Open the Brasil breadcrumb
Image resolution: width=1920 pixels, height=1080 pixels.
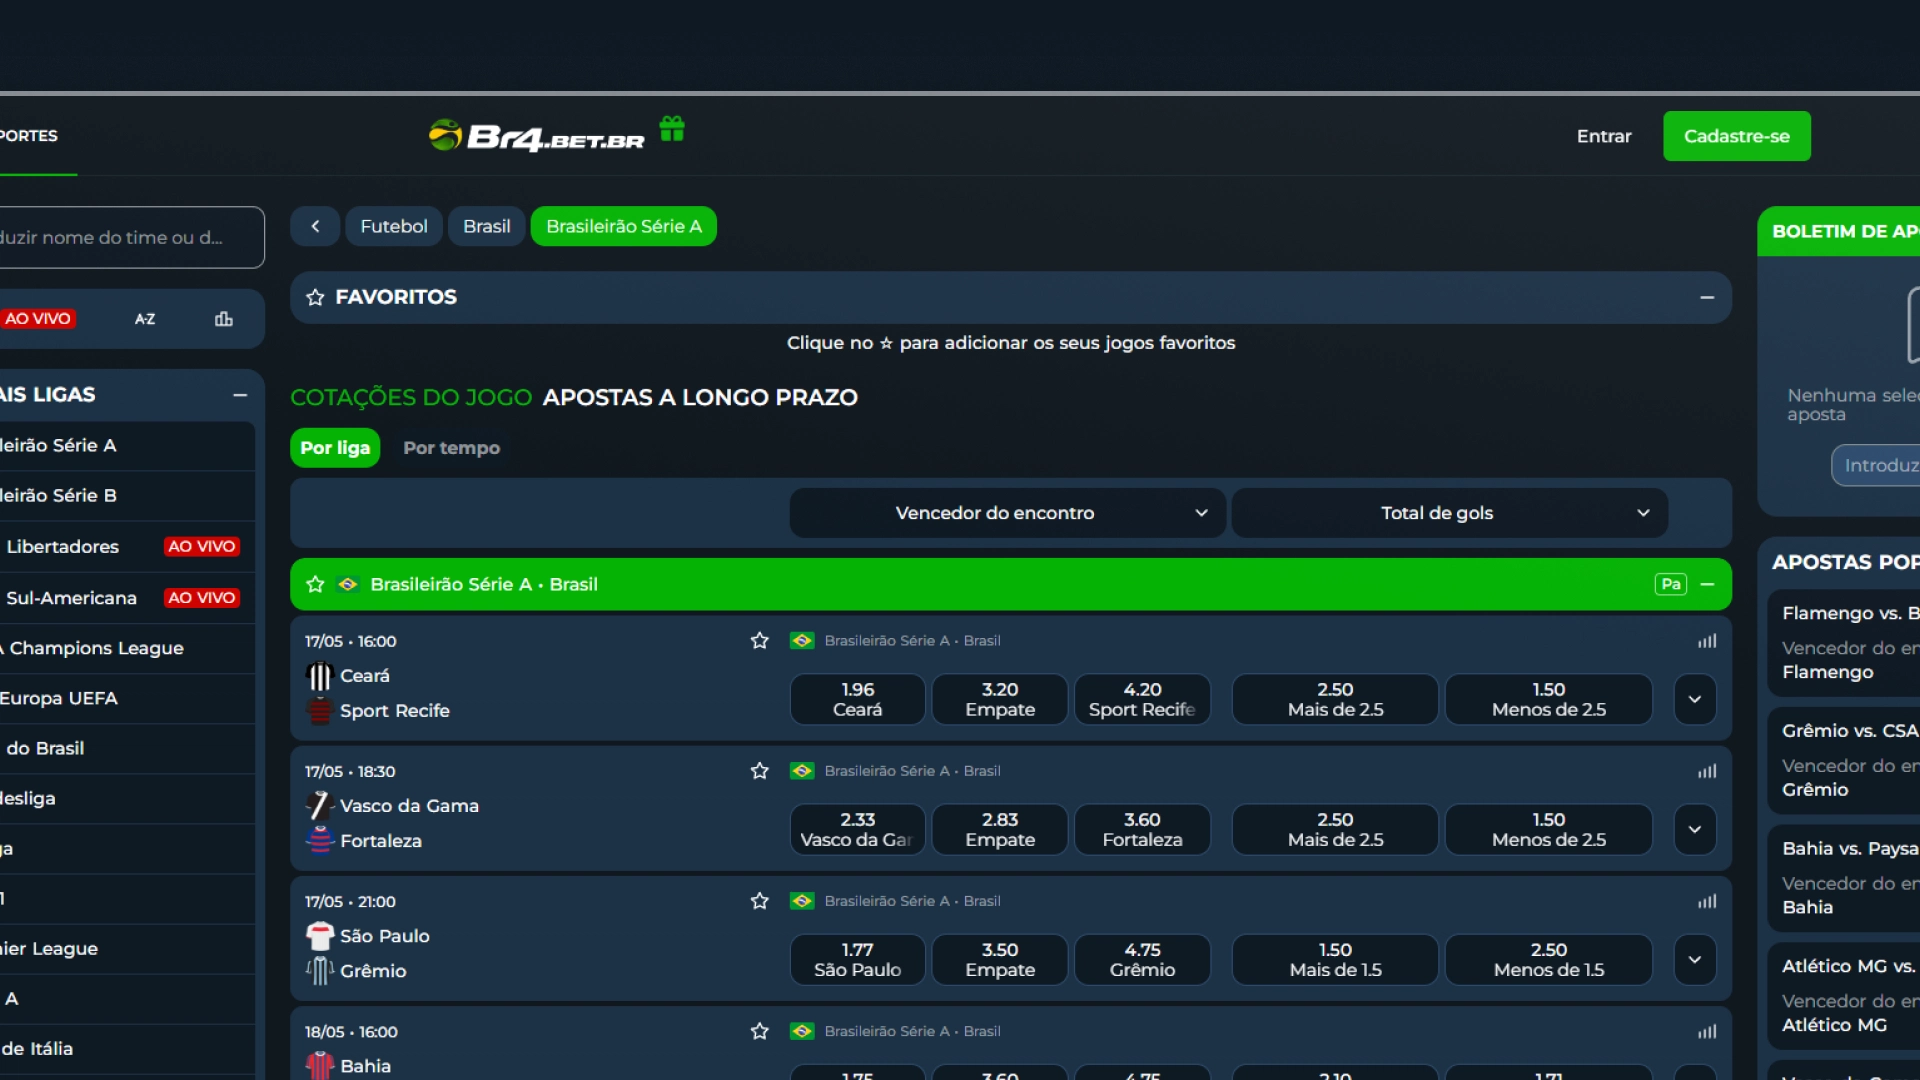[487, 226]
